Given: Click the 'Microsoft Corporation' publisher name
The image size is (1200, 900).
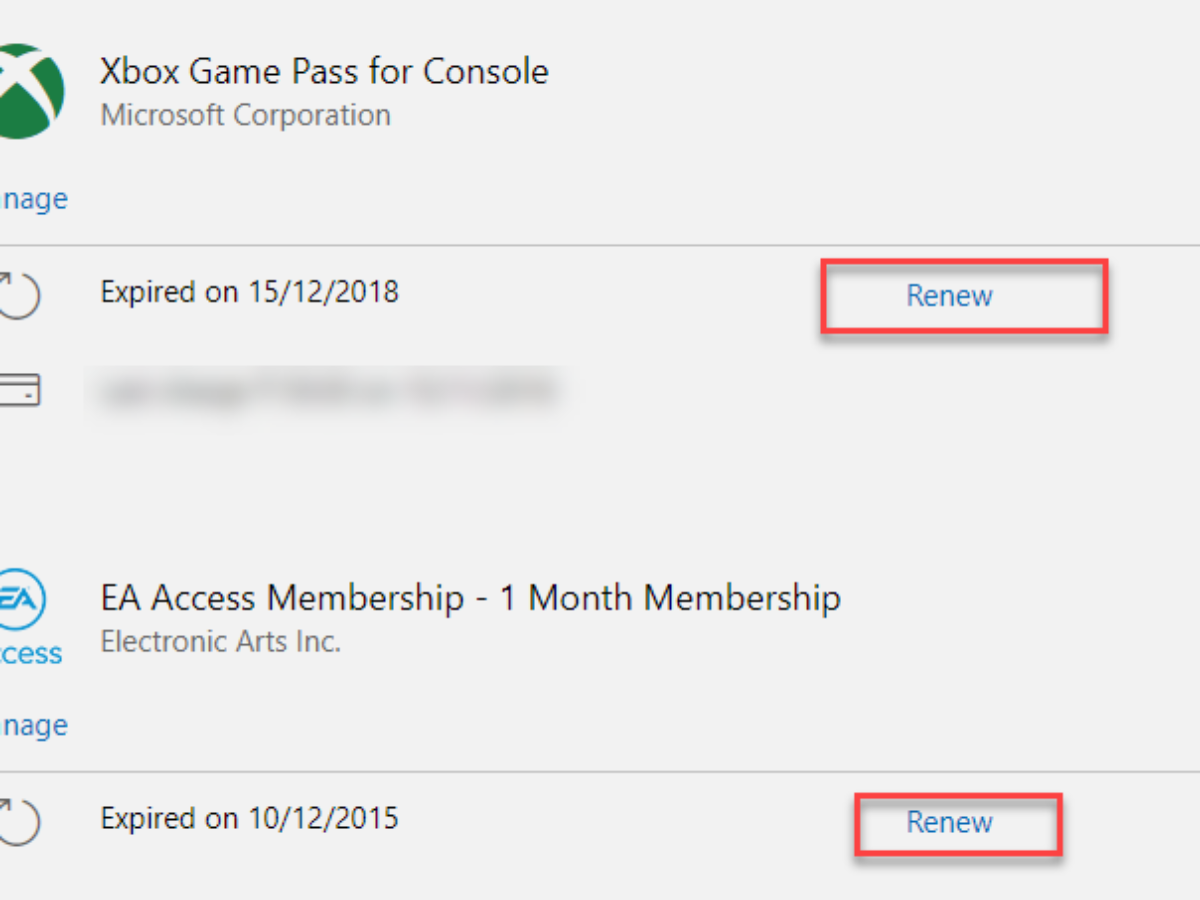Looking at the screenshot, I should pos(245,115).
